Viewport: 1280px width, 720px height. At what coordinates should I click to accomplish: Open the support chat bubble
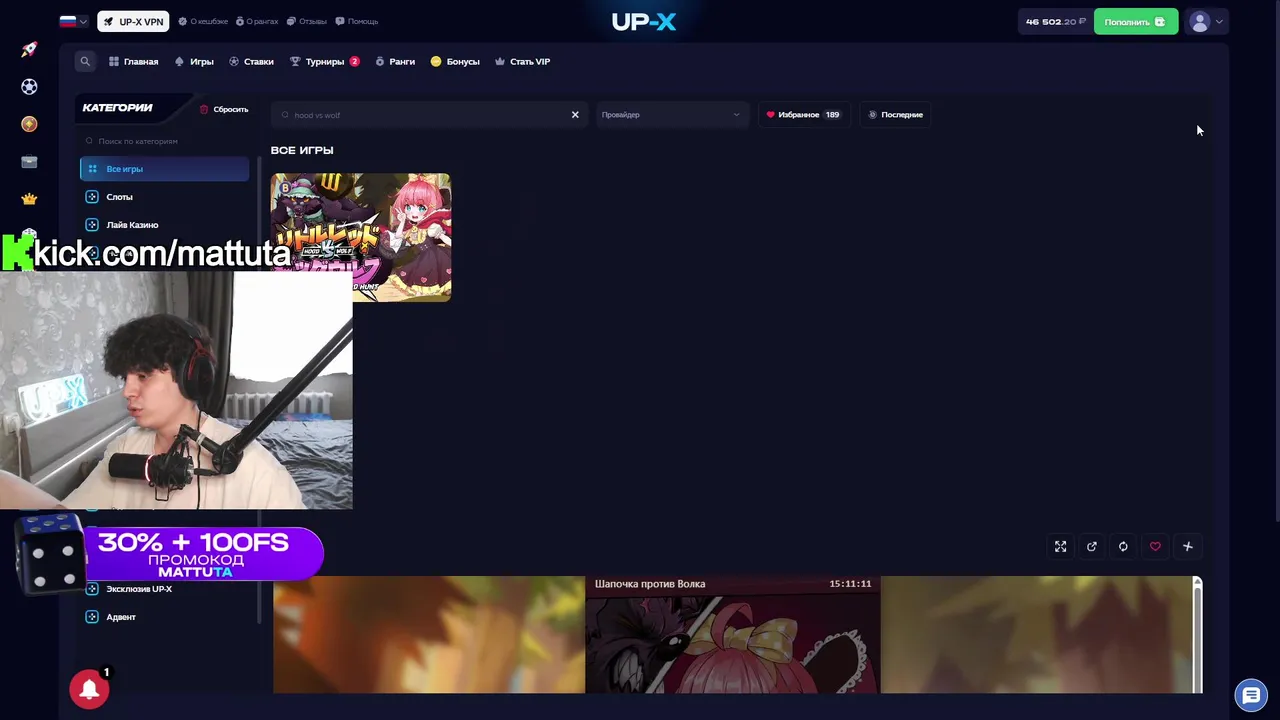click(x=1251, y=695)
